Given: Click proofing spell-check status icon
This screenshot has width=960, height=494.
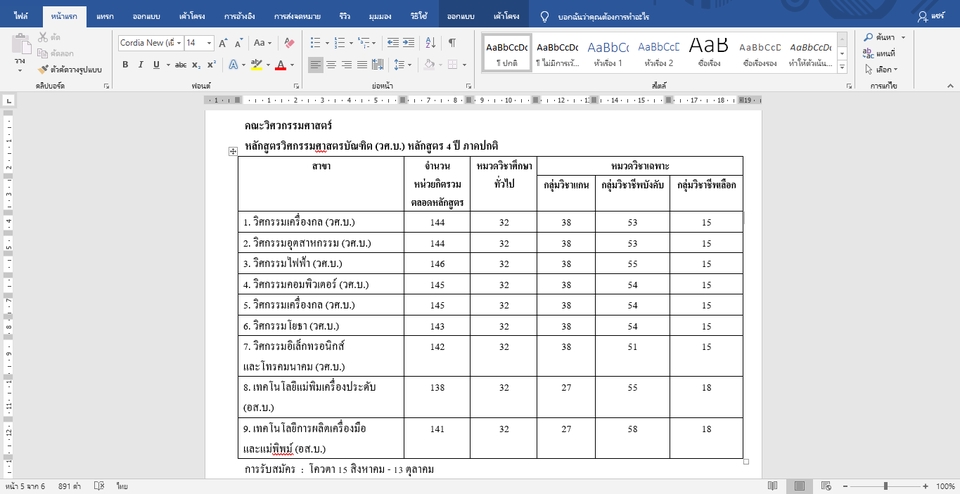Looking at the screenshot, I should coord(99,486).
